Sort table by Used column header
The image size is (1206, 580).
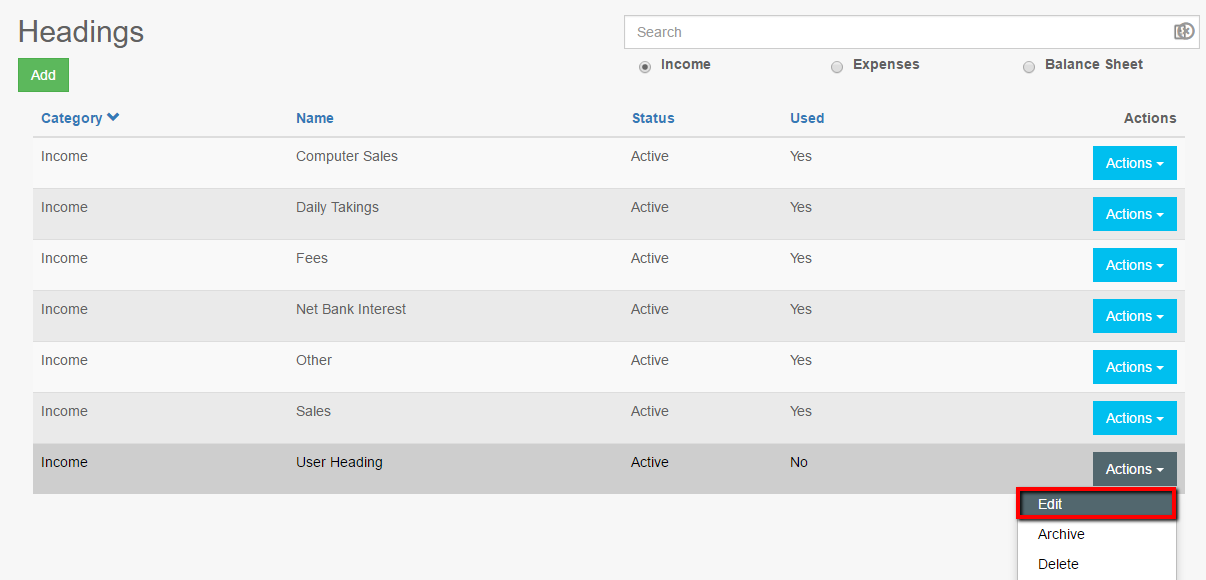pos(807,118)
